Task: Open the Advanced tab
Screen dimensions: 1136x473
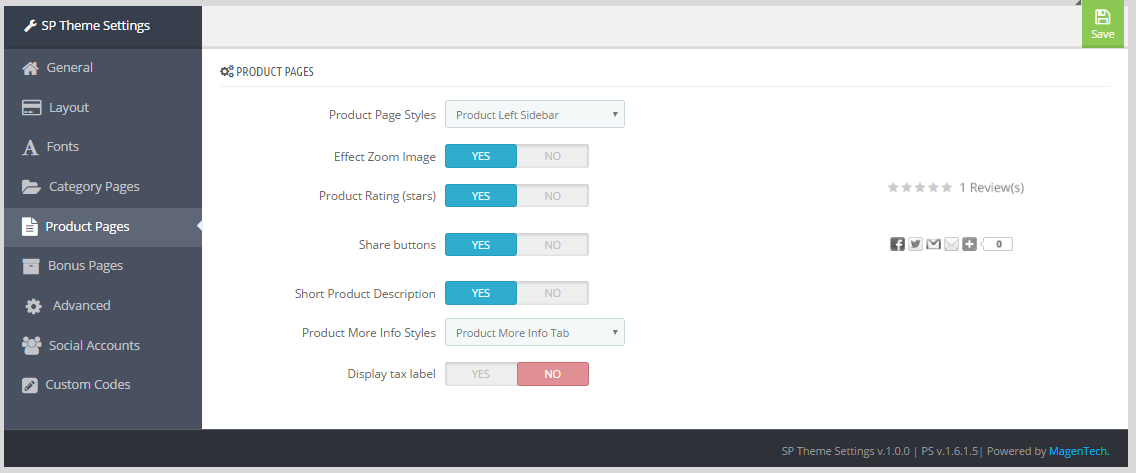Action: [x=103, y=306]
